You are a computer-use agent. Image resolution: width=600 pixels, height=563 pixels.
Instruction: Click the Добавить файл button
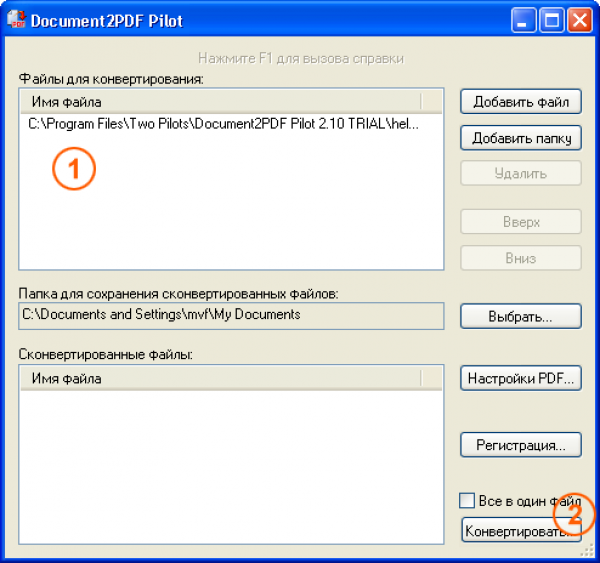(521, 102)
